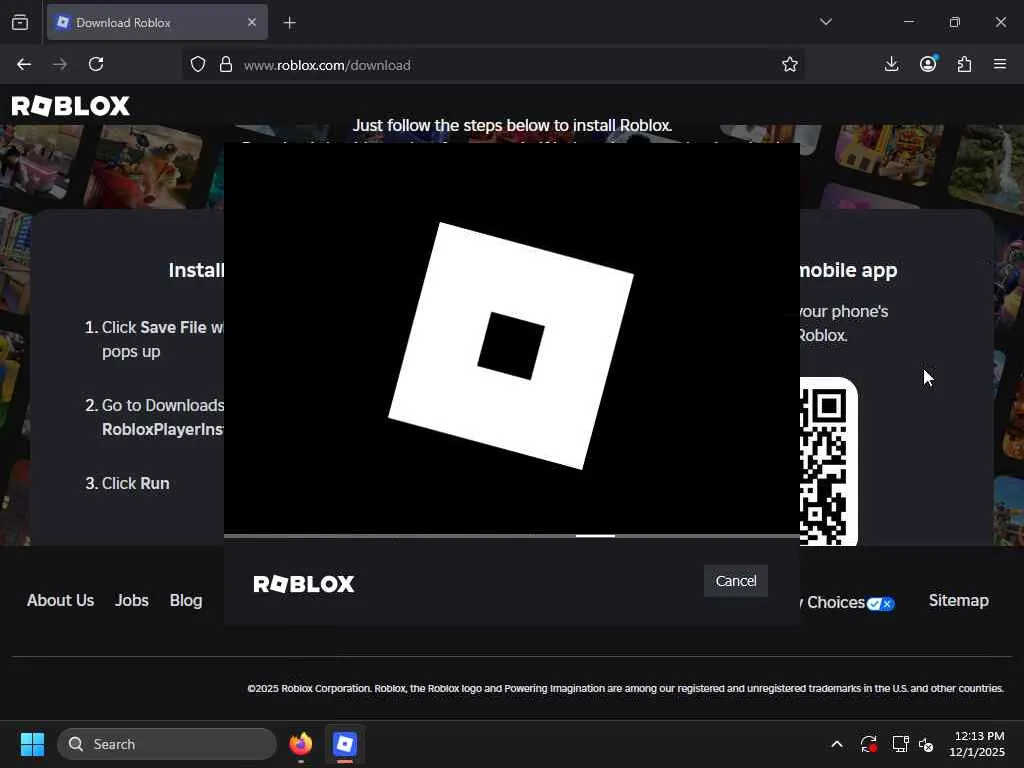This screenshot has width=1024, height=768.
Task: Click the privacy choices toggle icon
Action: click(x=880, y=603)
